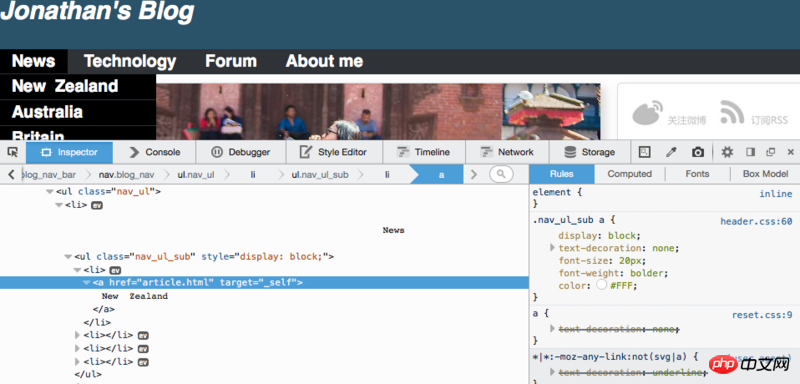The height and width of the screenshot is (384, 800).
Task: Open the Debugger tab
Action: coord(241,152)
